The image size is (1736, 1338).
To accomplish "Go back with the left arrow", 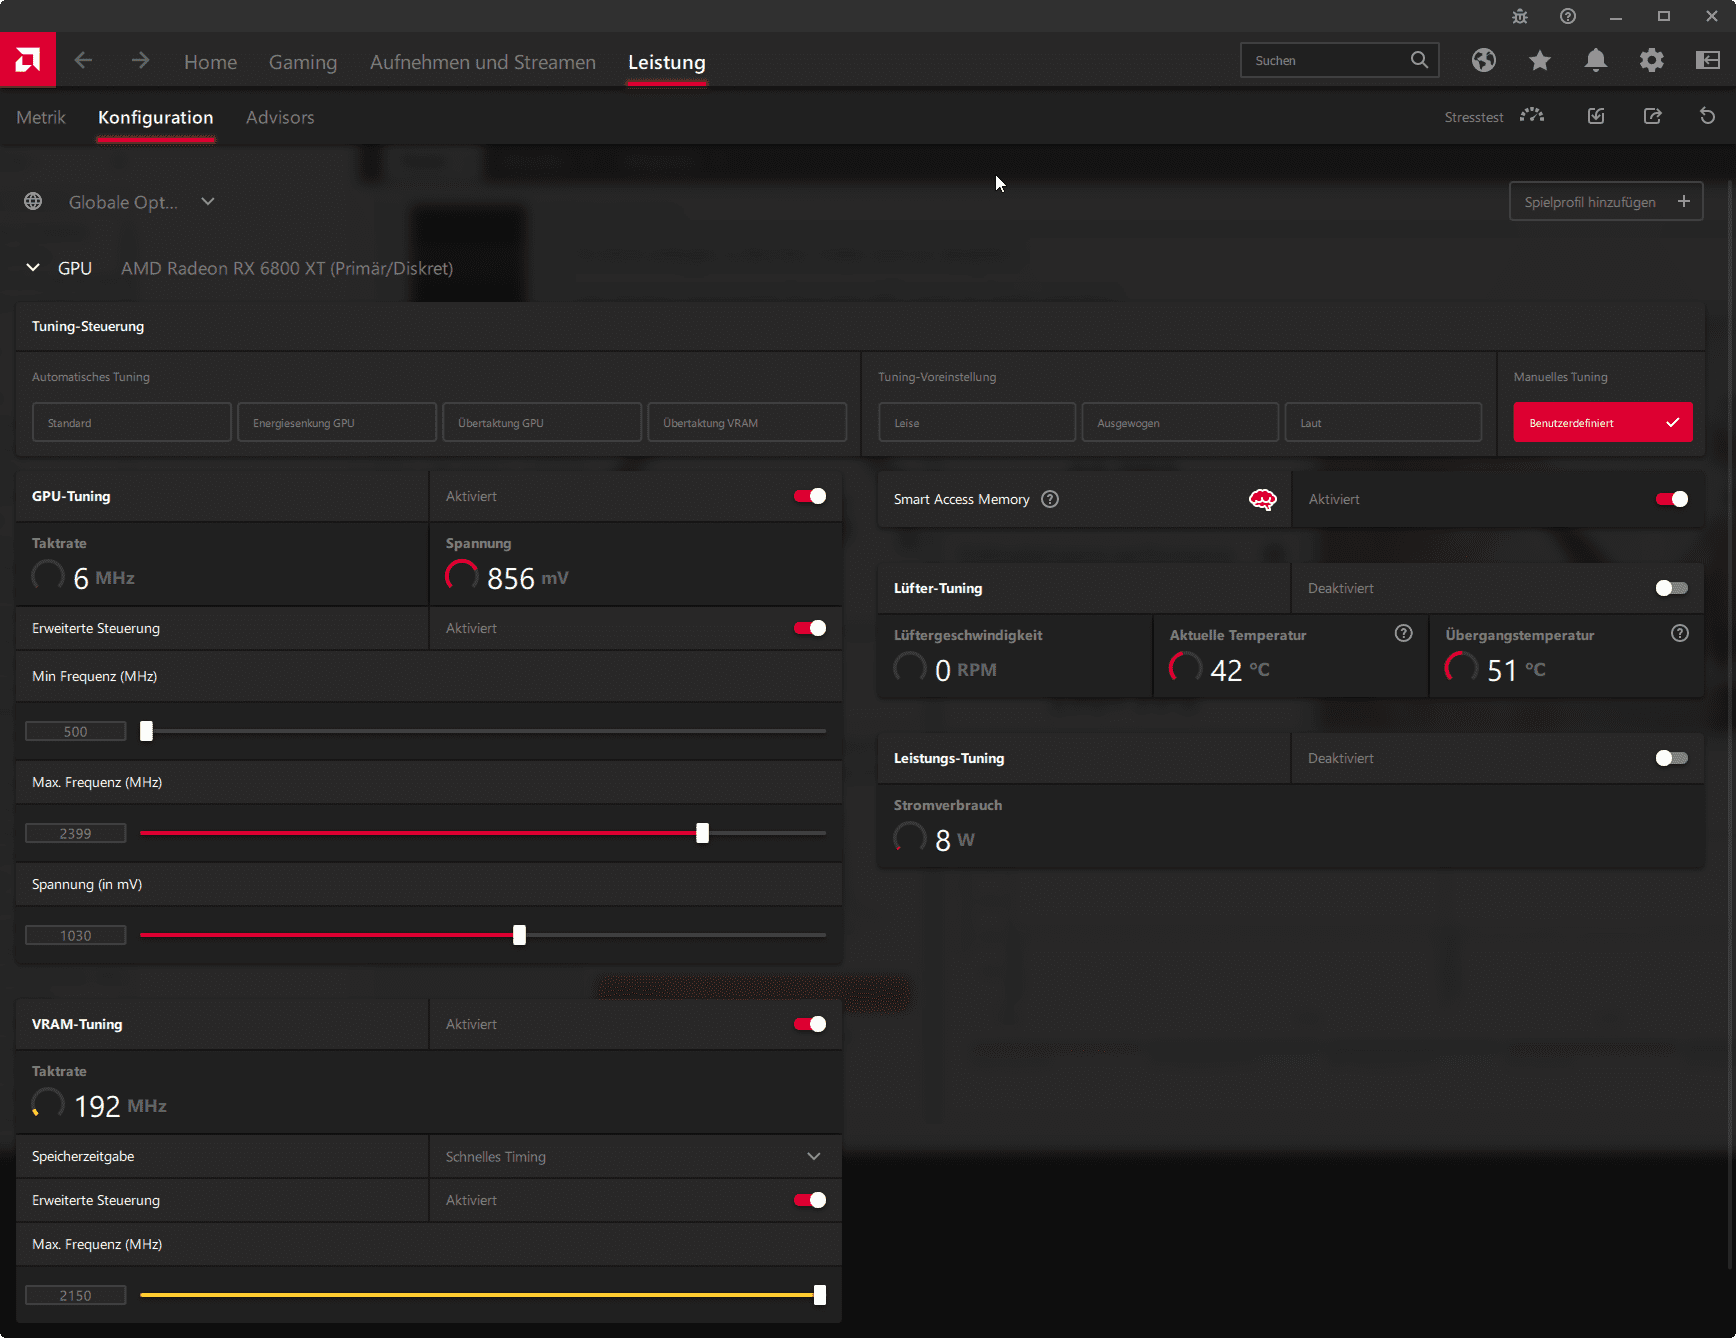I will [83, 60].
